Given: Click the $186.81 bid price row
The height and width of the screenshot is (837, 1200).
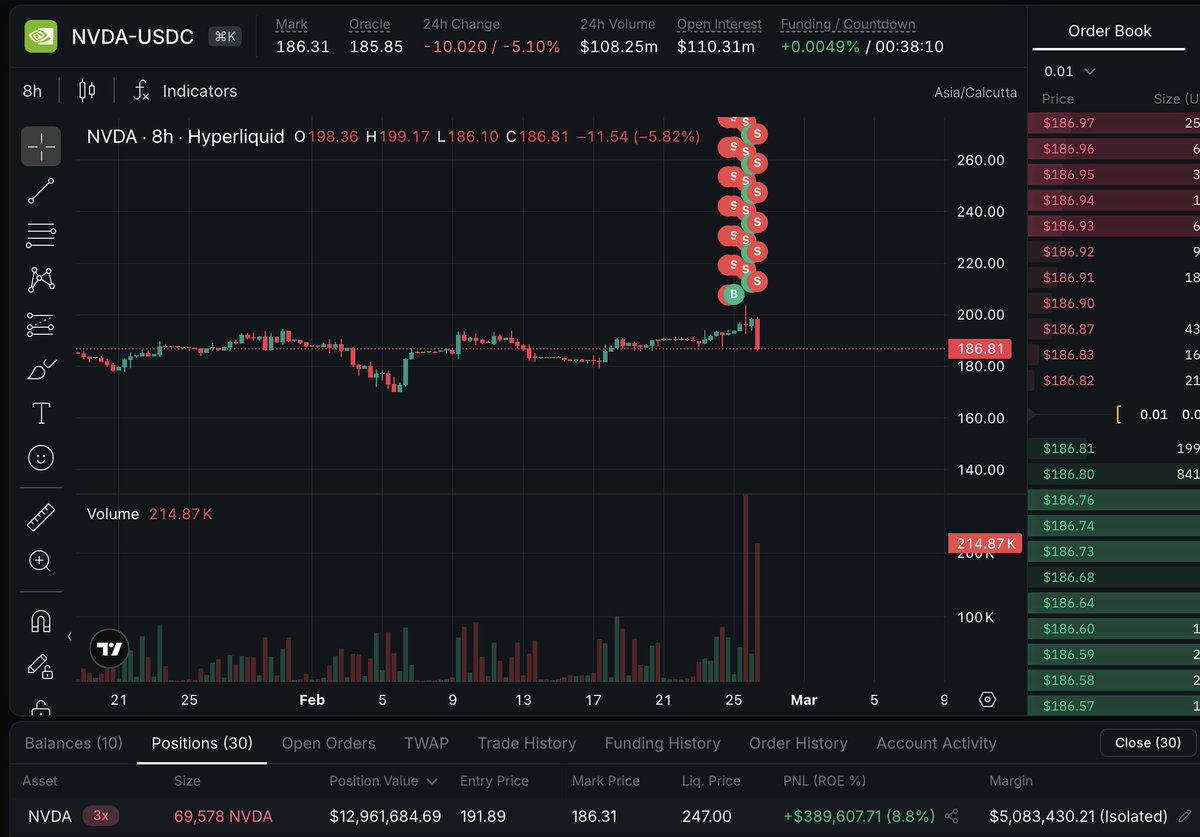Looking at the screenshot, I should click(x=1114, y=449).
